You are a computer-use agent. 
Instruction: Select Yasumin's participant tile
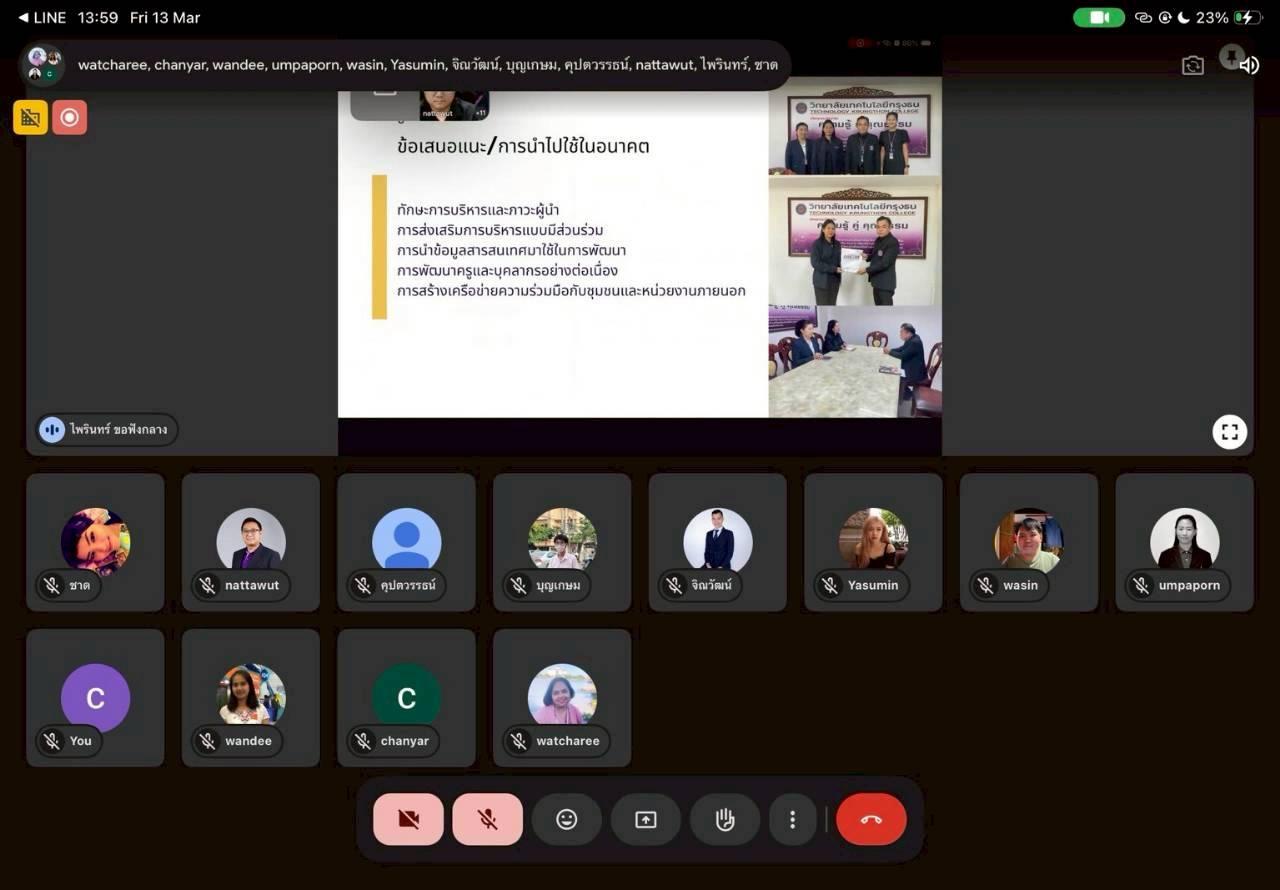tap(873, 542)
